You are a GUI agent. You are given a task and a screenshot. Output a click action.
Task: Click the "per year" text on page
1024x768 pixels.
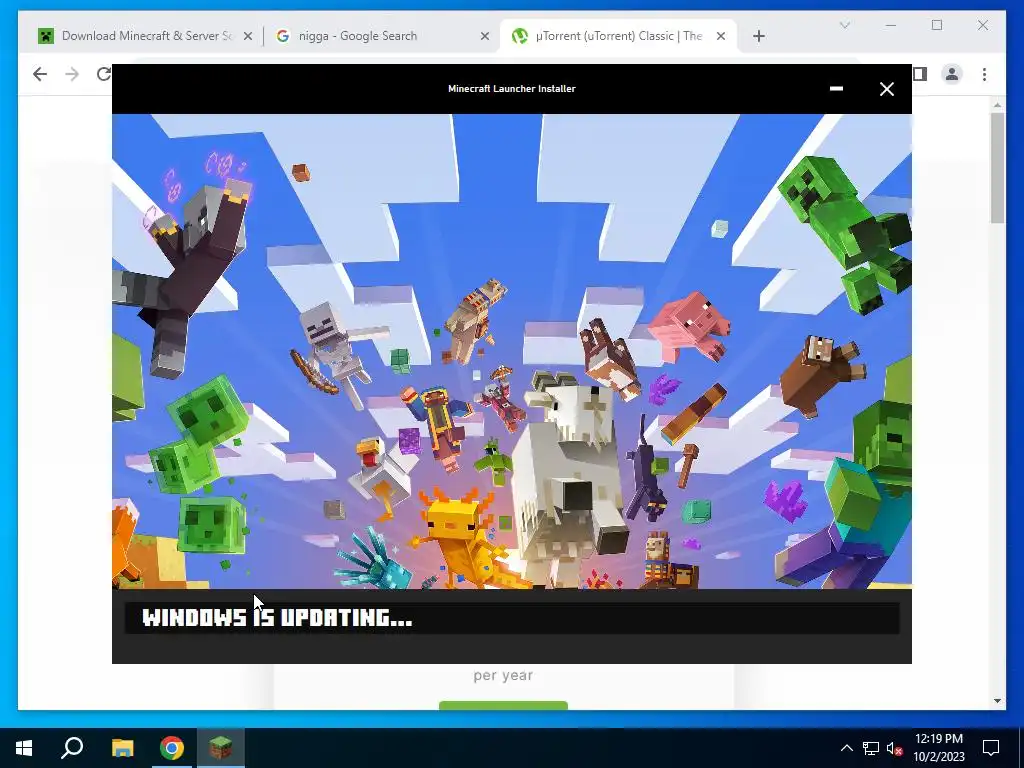point(503,675)
